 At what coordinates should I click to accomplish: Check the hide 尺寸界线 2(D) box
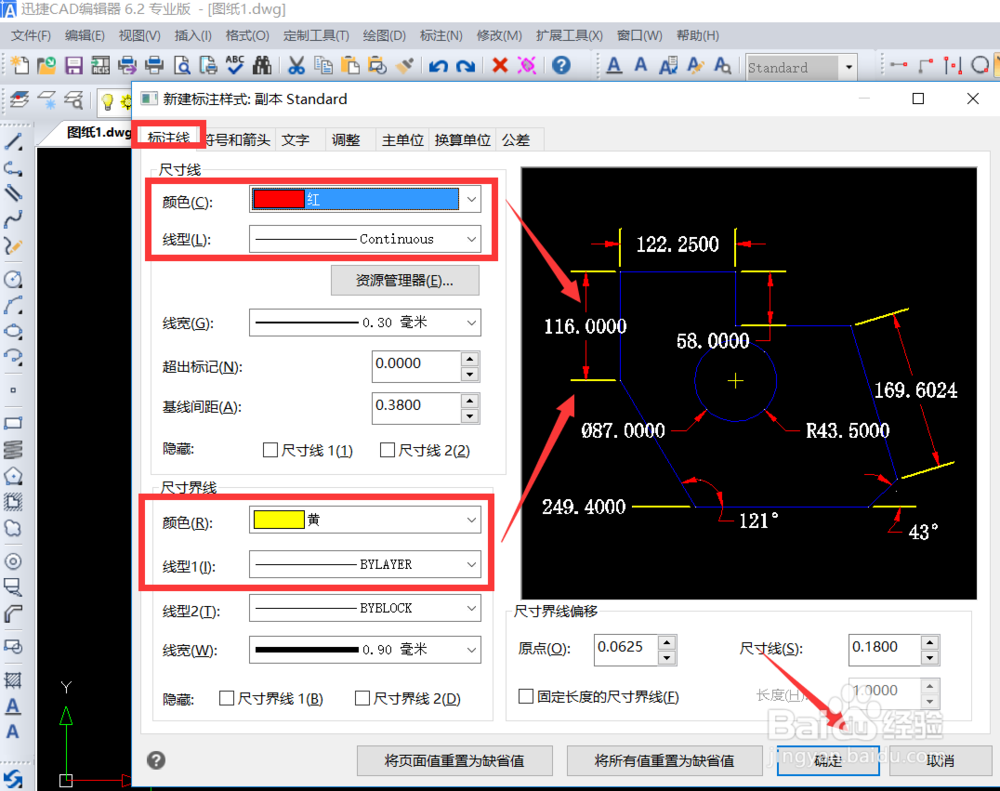pyautogui.click(x=362, y=699)
